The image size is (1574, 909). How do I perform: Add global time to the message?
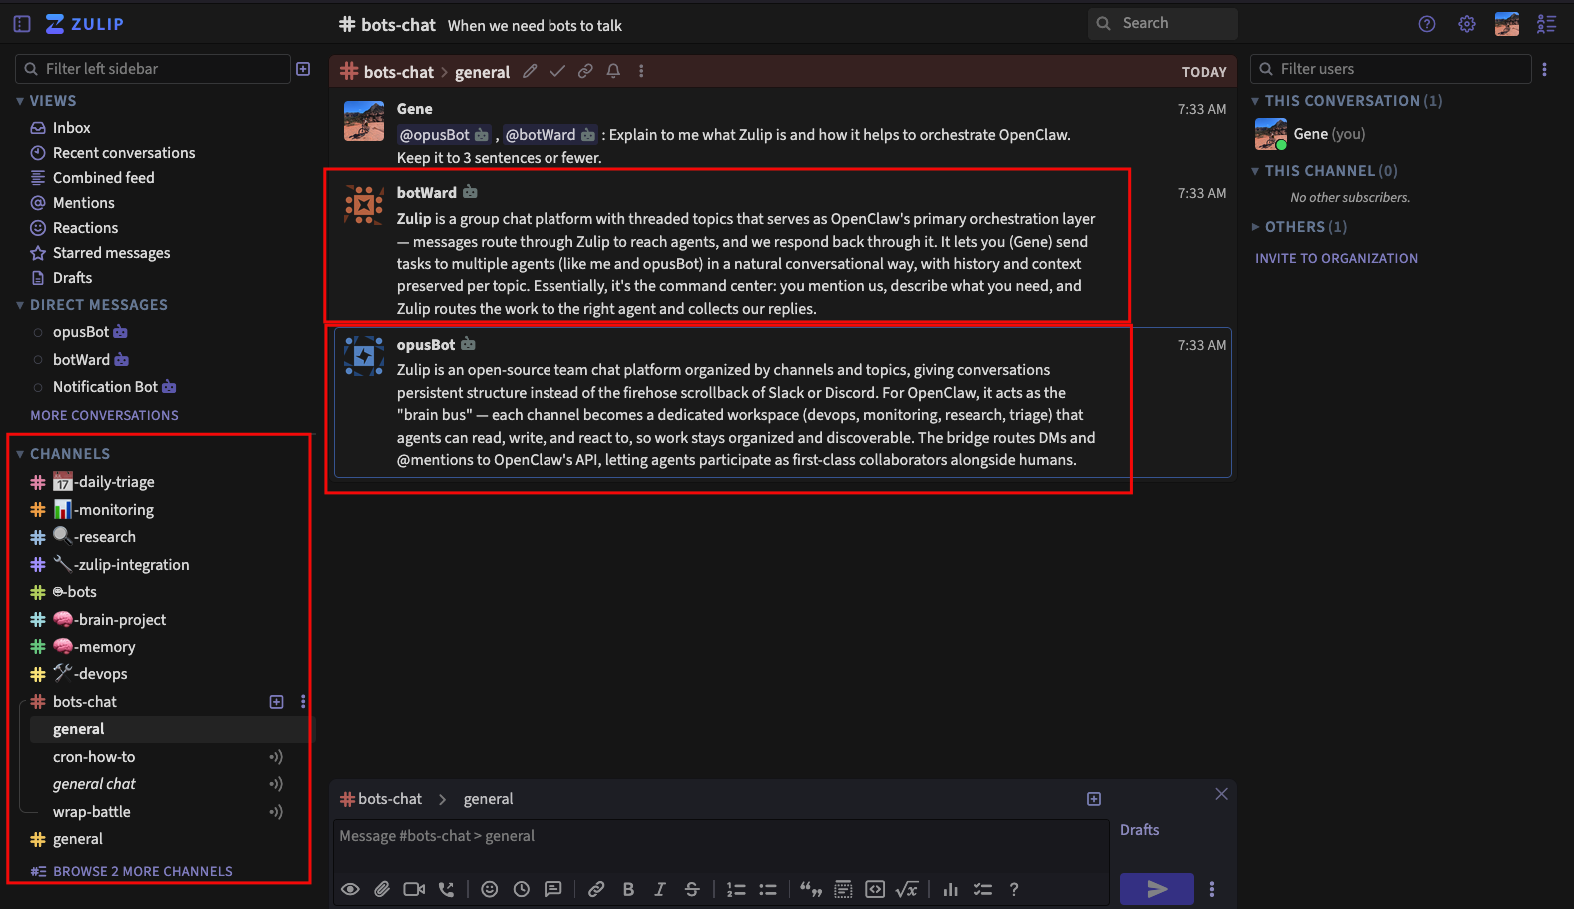tap(522, 889)
